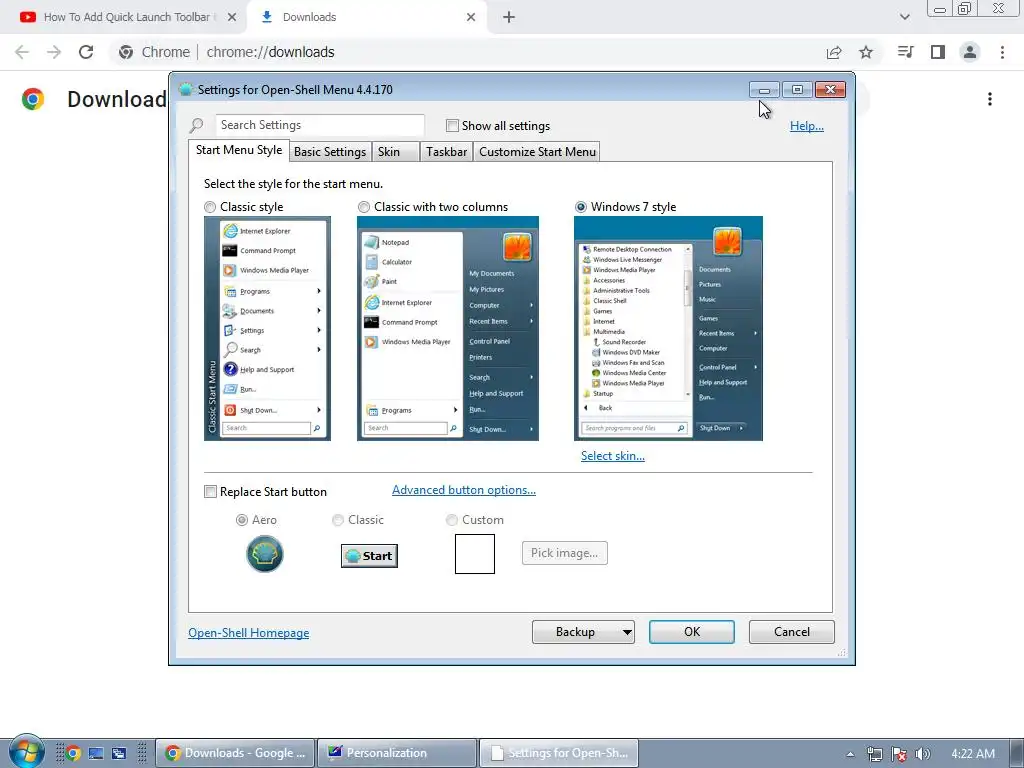Click the 4:22 AM taskbar clock
1024x768 pixels.
point(973,754)
